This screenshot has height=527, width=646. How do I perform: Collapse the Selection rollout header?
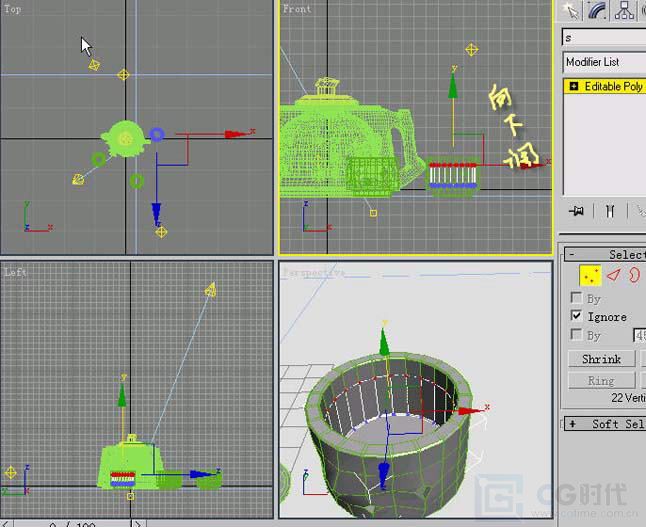pyautogui.click(x=605, y=254)
